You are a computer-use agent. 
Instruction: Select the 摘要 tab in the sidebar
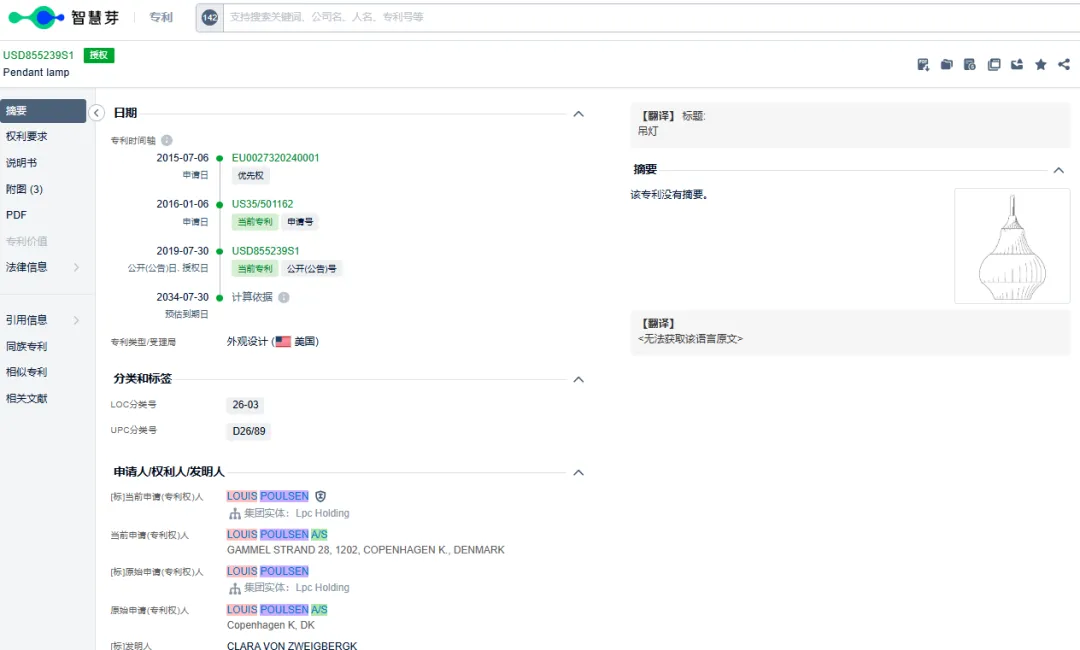(x=43, y=111)
